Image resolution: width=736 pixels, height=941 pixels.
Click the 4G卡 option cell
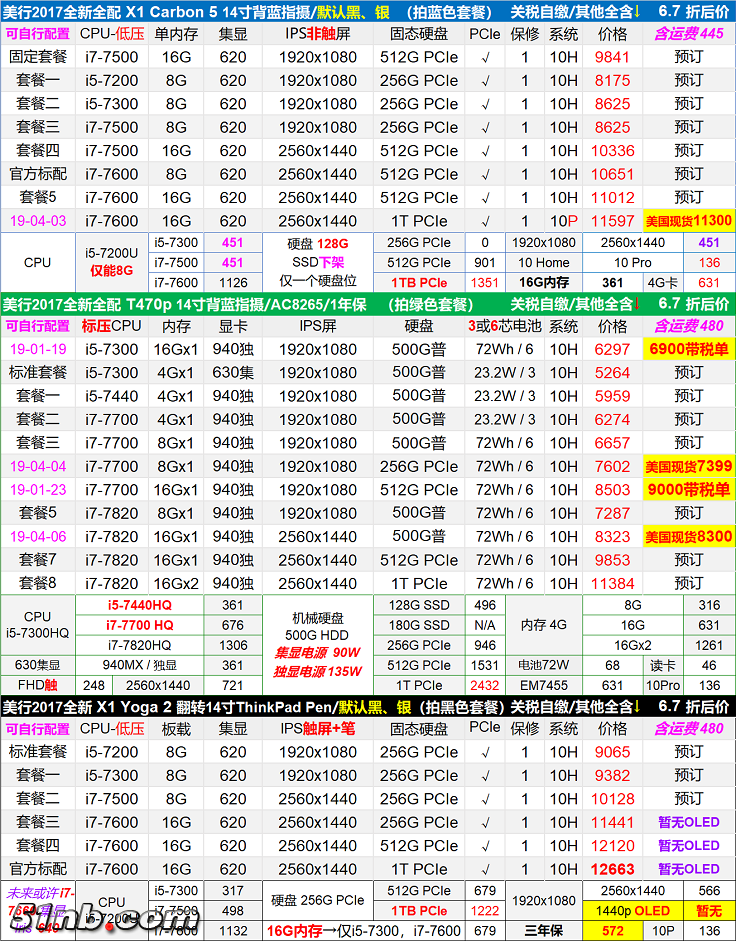(x=662, y=282)
